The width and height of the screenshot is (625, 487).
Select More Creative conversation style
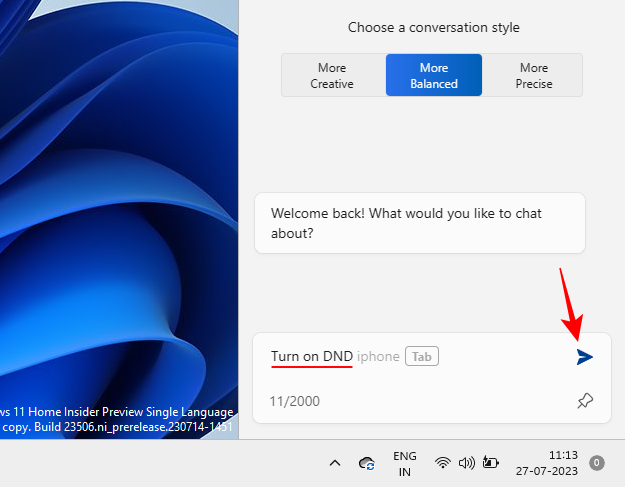tap(332, 76)
